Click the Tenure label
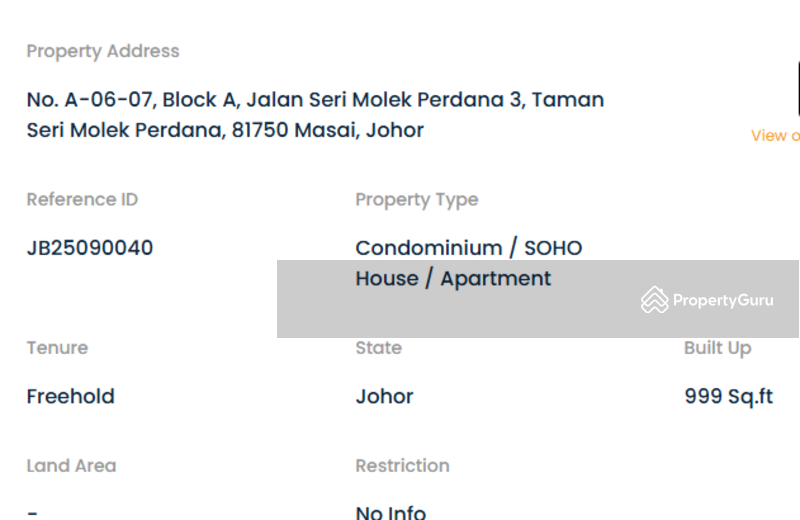Image resolution: width=800 pixels, height=520 pixels. point(57,348)
